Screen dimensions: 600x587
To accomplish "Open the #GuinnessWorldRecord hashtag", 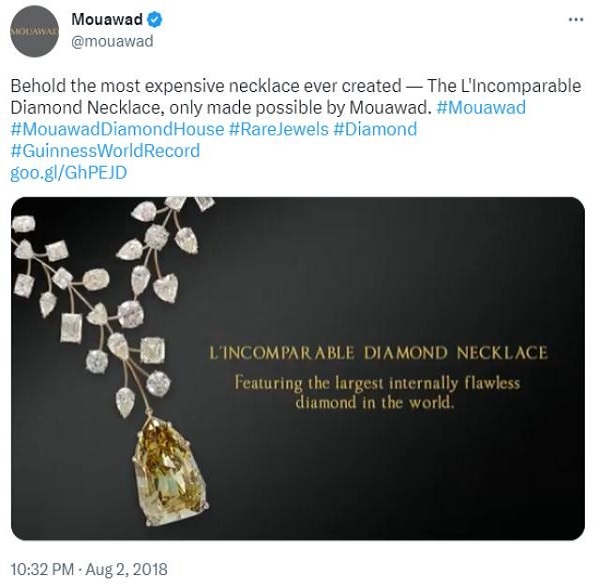I will click(105, 151).
